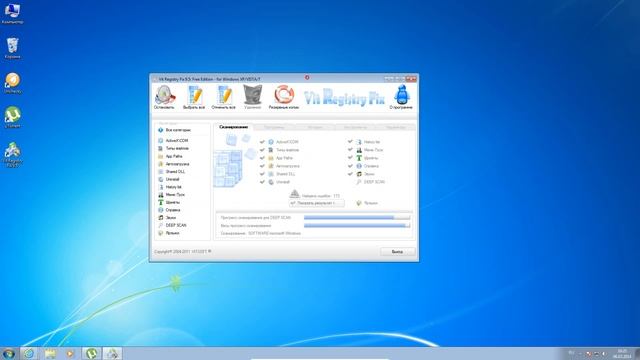This screenshot has height=360, width=640.
Task: Launch Internet Explorer from the taskbar
Action: click(x=29, y=353)
